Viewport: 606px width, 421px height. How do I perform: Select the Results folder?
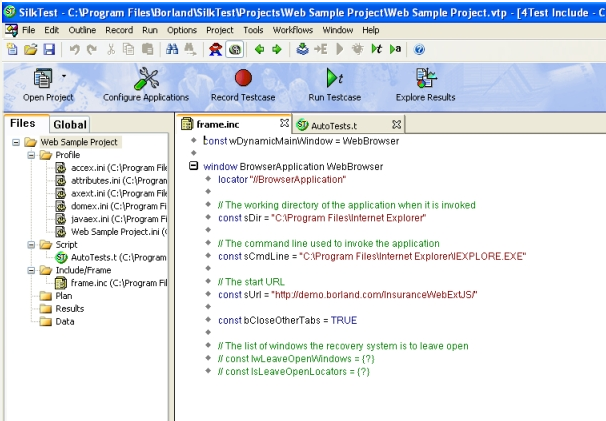pos(62,309)
